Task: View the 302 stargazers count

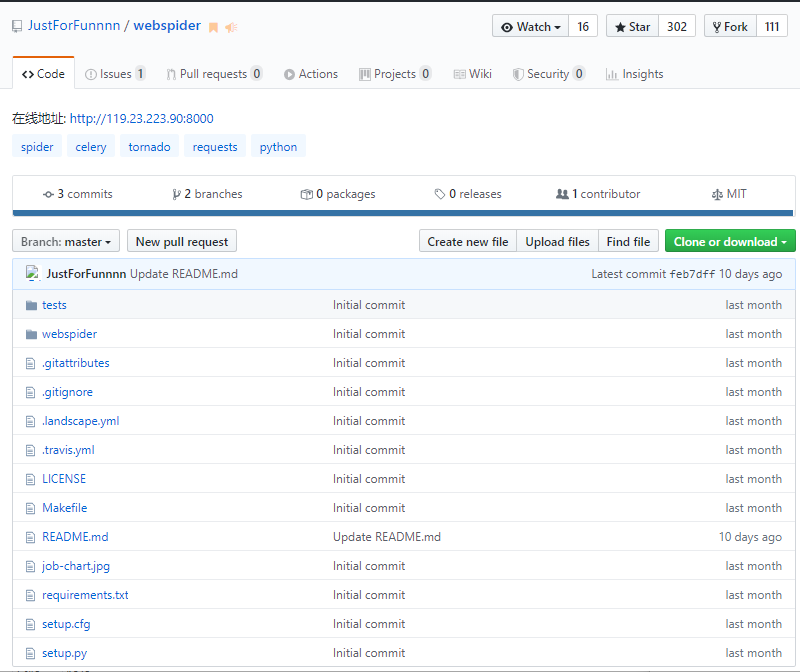Action: point(677,27)
